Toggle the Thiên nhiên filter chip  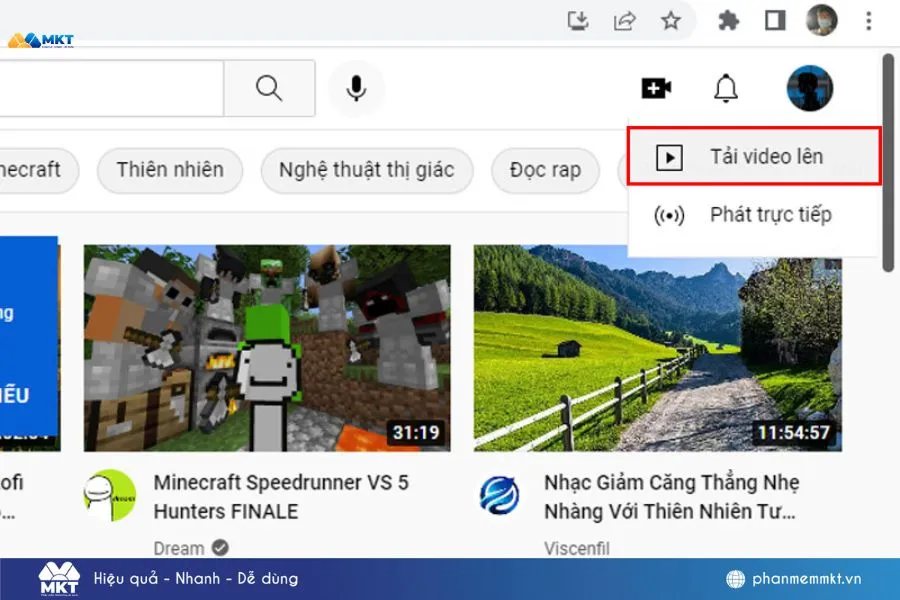(170, 170)
